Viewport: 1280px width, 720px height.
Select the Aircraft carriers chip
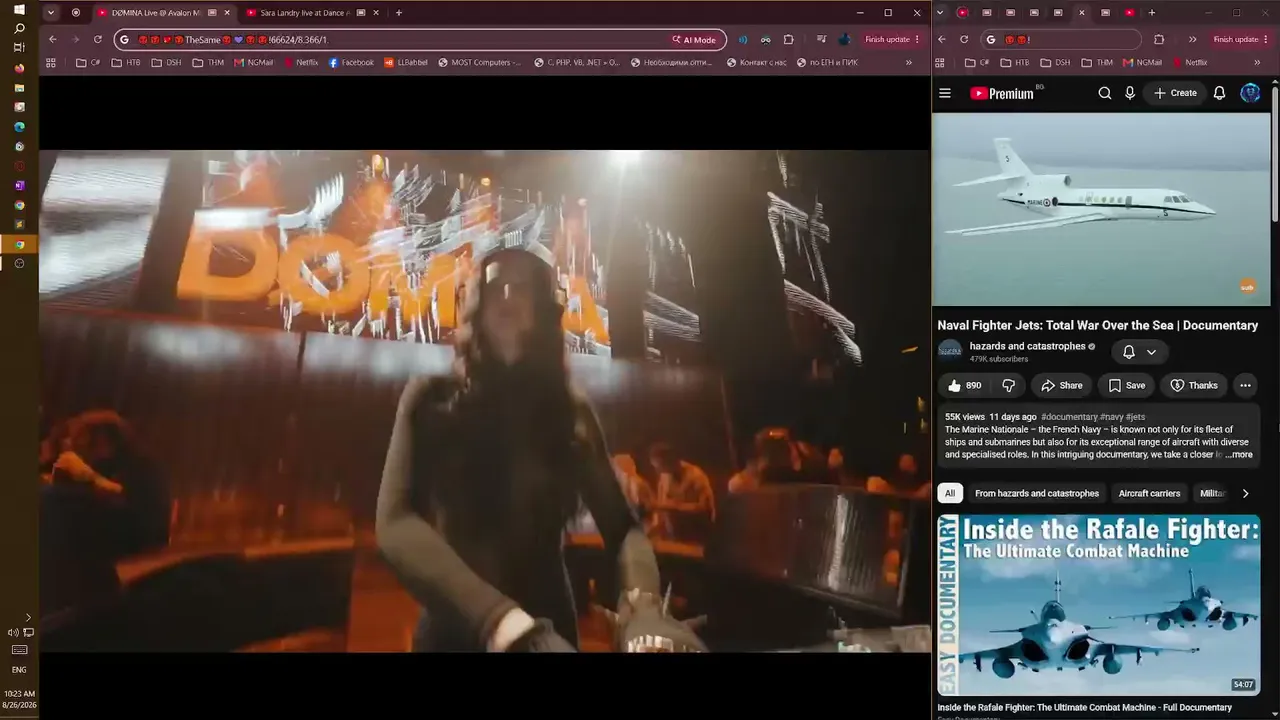coord(1149,493)
